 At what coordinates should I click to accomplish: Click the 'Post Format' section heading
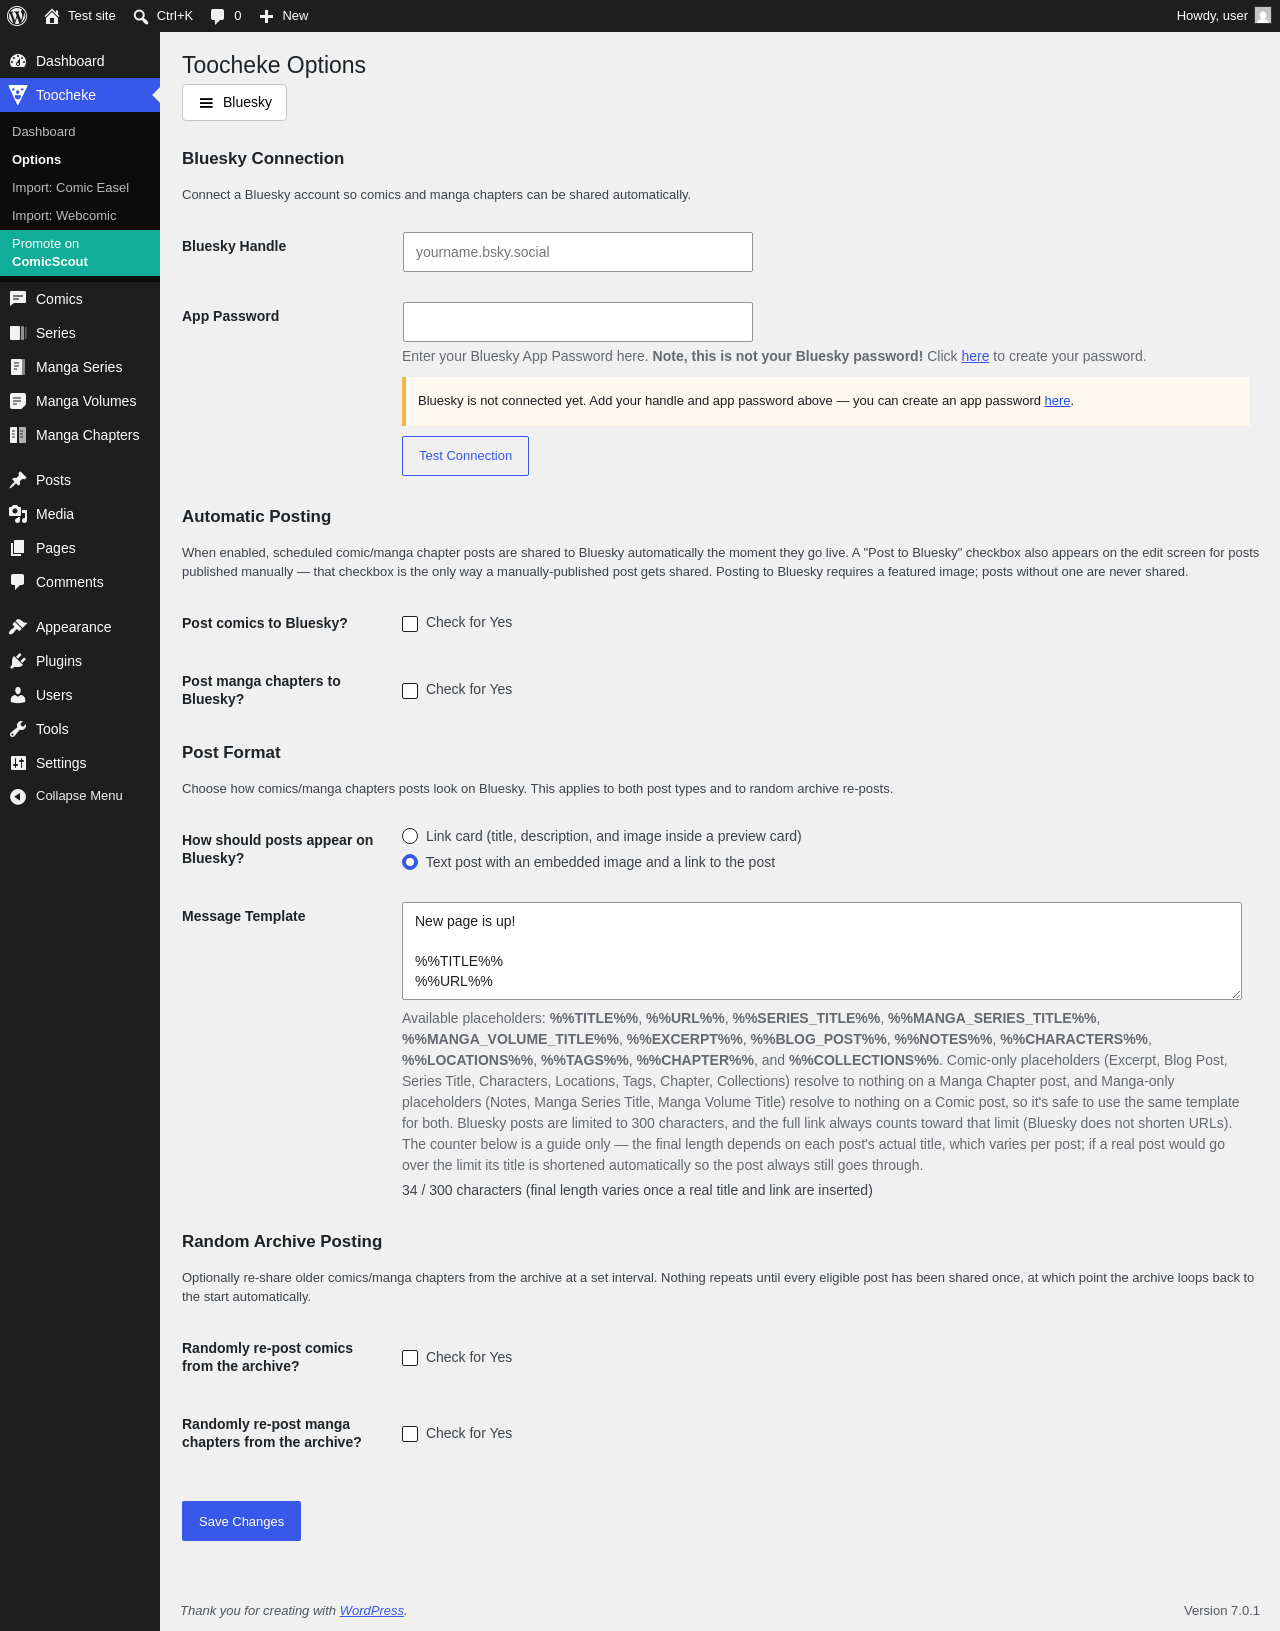[231, 752]
